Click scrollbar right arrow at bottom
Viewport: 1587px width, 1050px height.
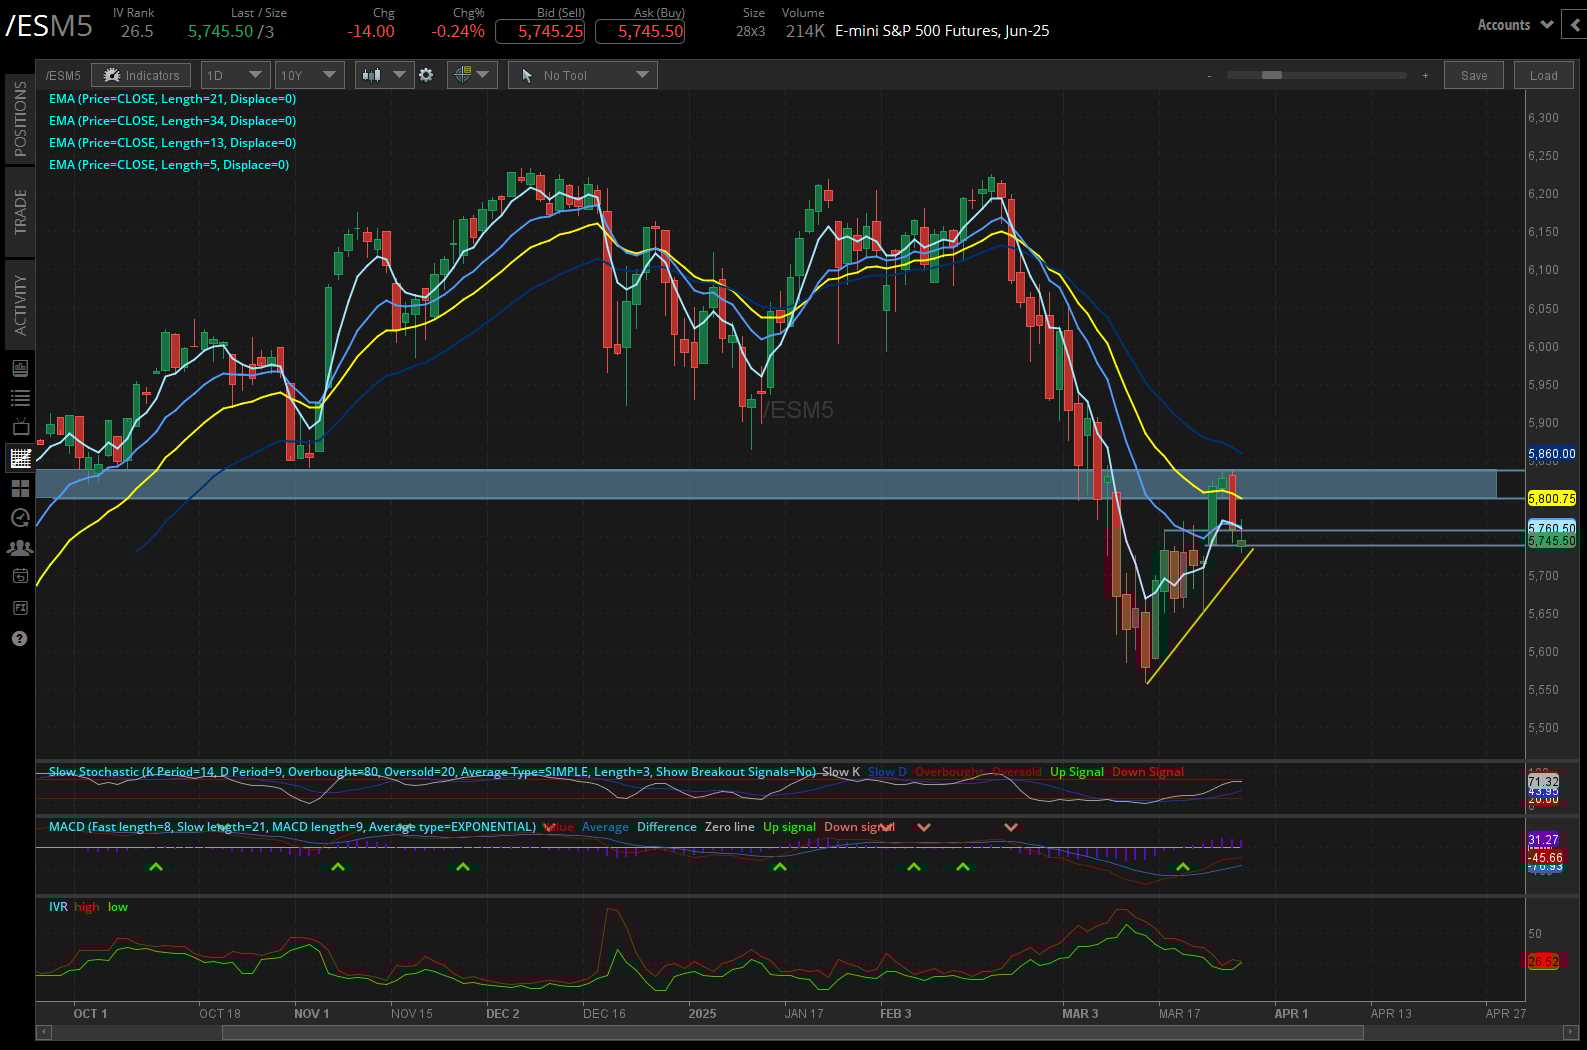pyautogui.click(x=1571, y=1032)
